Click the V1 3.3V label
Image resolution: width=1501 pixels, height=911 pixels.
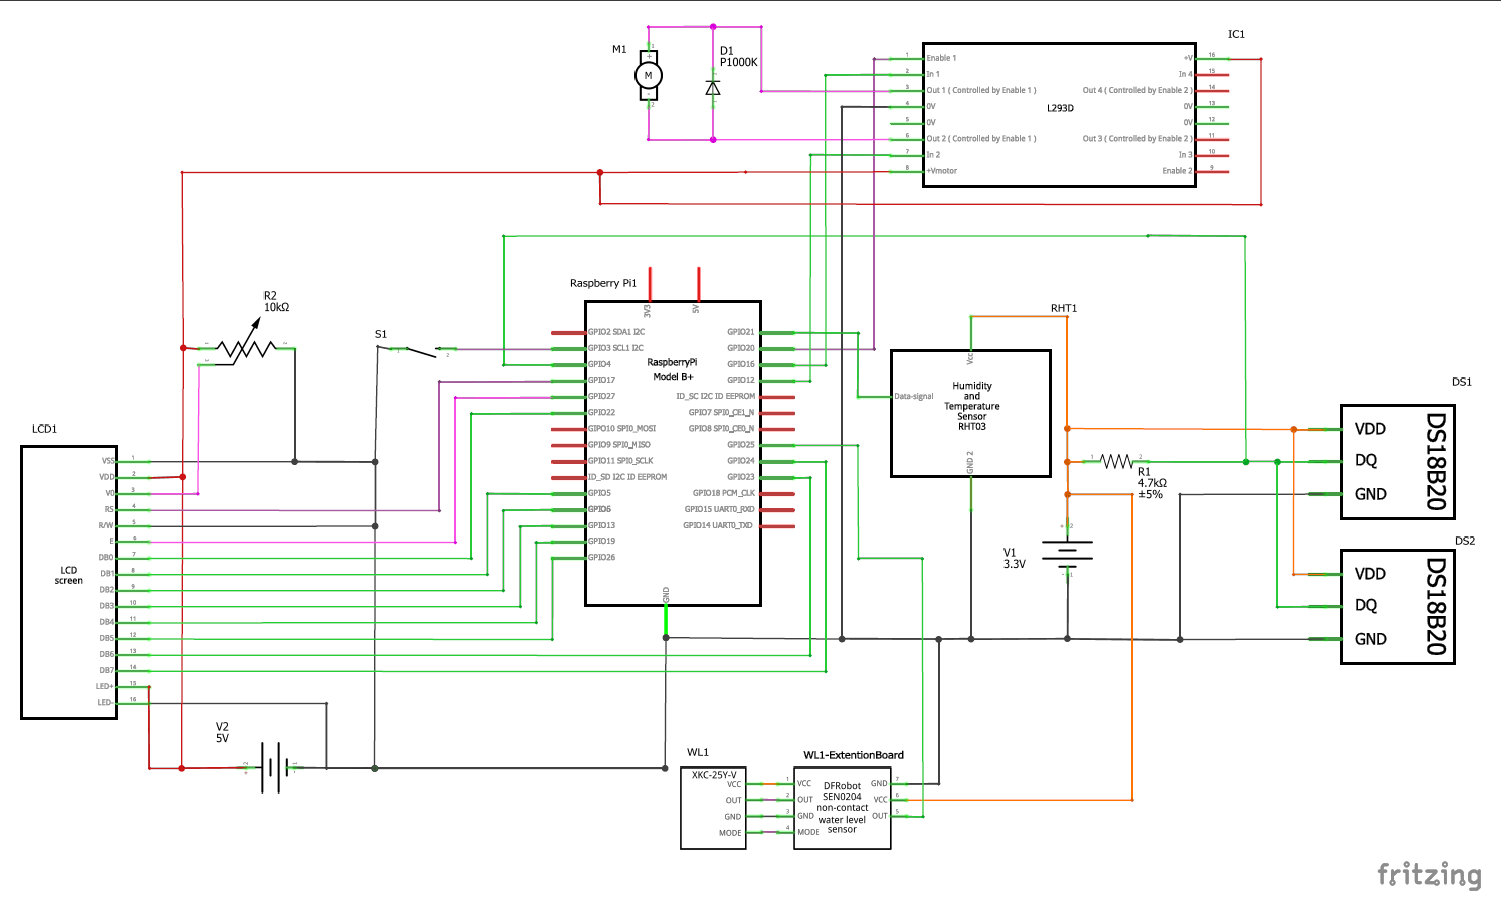[x=1014, y=558]
